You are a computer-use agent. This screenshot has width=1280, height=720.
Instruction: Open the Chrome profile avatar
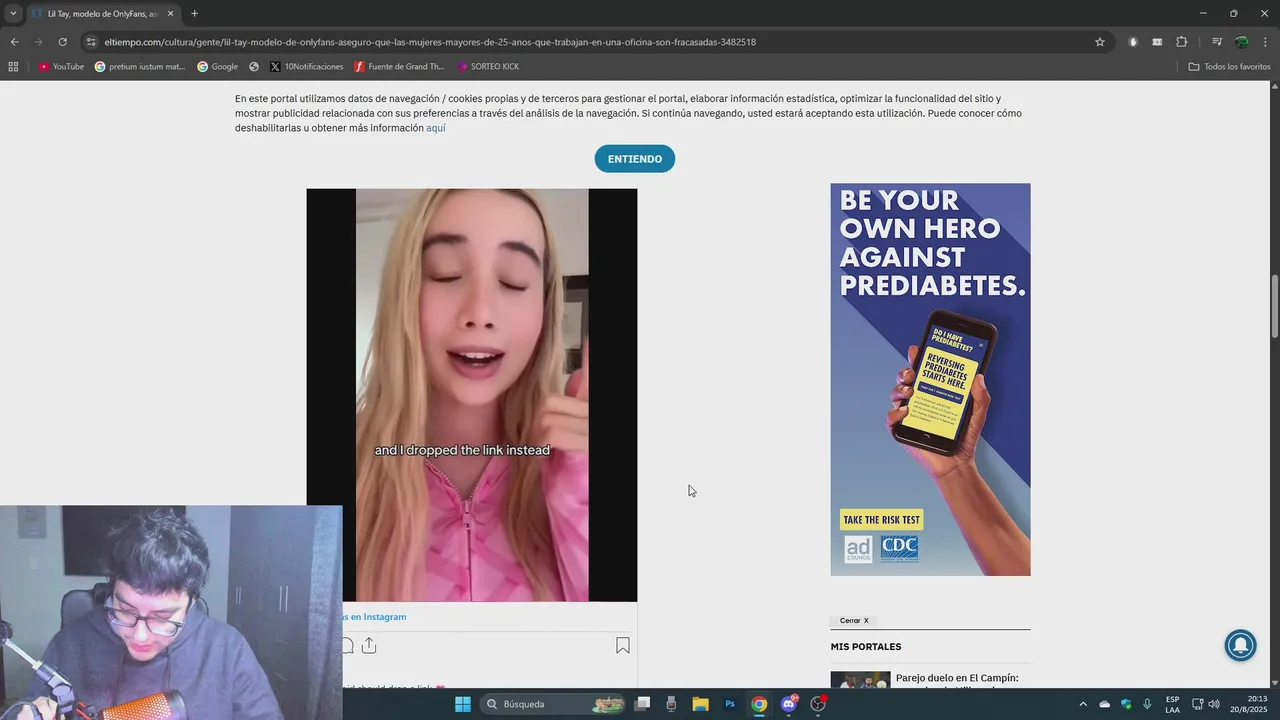point(1241,42)
